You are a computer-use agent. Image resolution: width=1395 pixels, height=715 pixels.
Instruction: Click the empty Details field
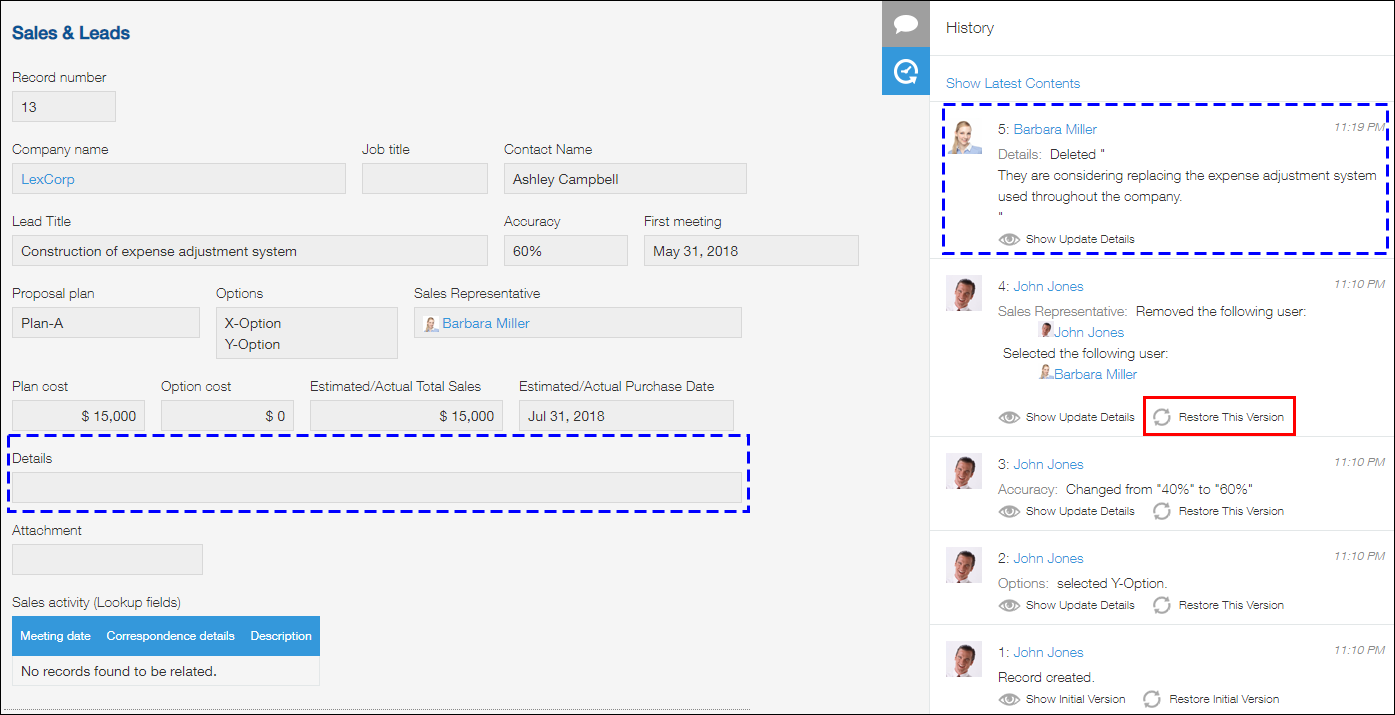[376, 487]
